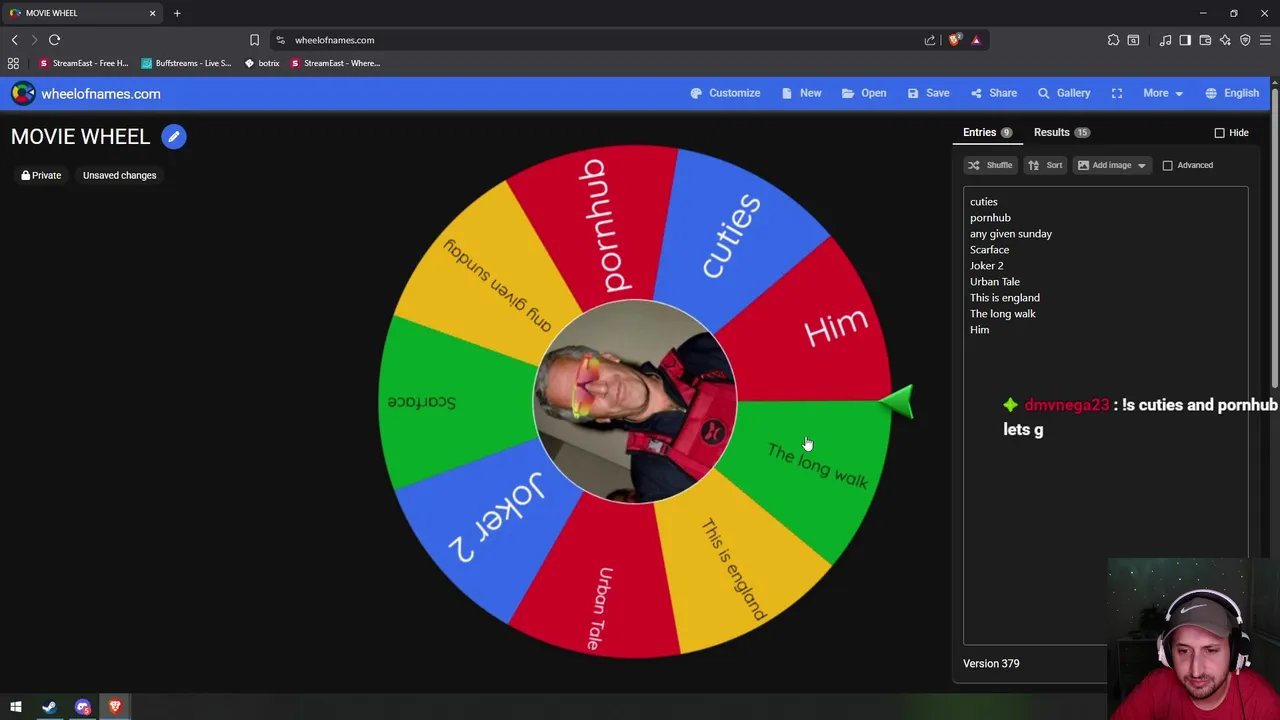Close the MOVIE WHEEL browser tab
This screenshot has height=720, width=1280.
pyautogui.click(x=152, y=13)
